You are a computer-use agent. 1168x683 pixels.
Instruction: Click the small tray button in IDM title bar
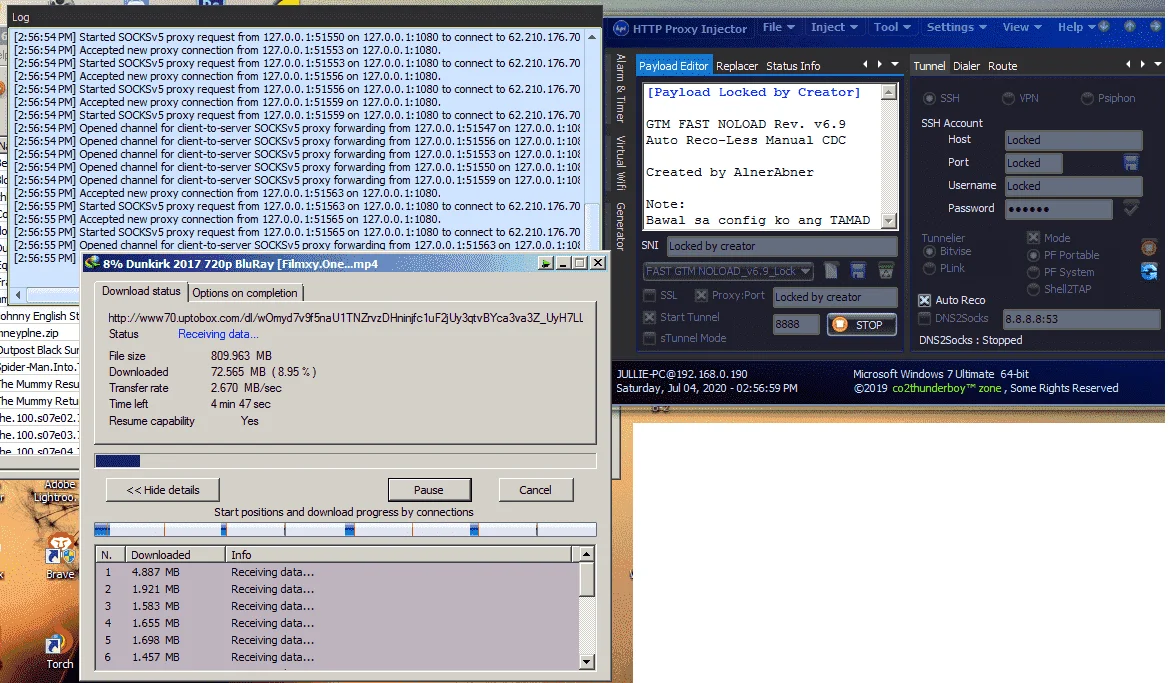546,263
